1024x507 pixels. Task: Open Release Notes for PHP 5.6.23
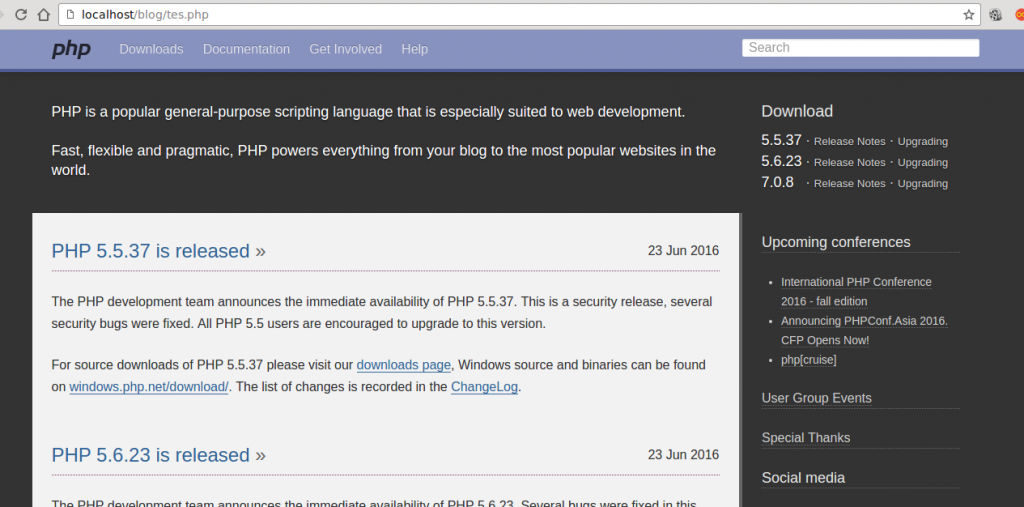[849, 163]
